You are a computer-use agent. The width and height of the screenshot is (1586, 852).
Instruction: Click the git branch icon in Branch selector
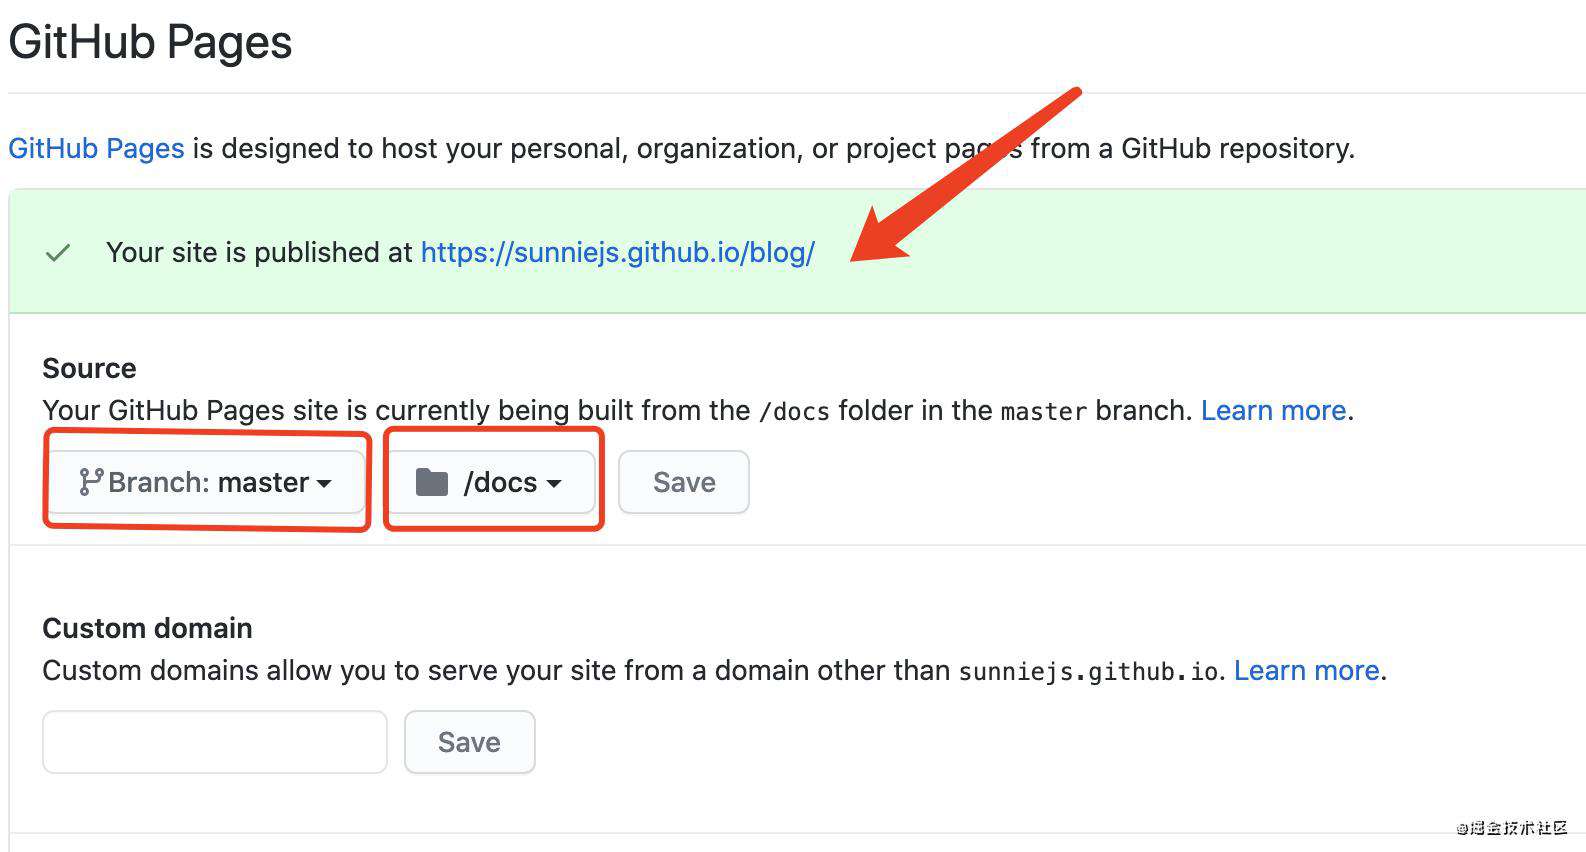pyautogui.click(x=91, y=482)
